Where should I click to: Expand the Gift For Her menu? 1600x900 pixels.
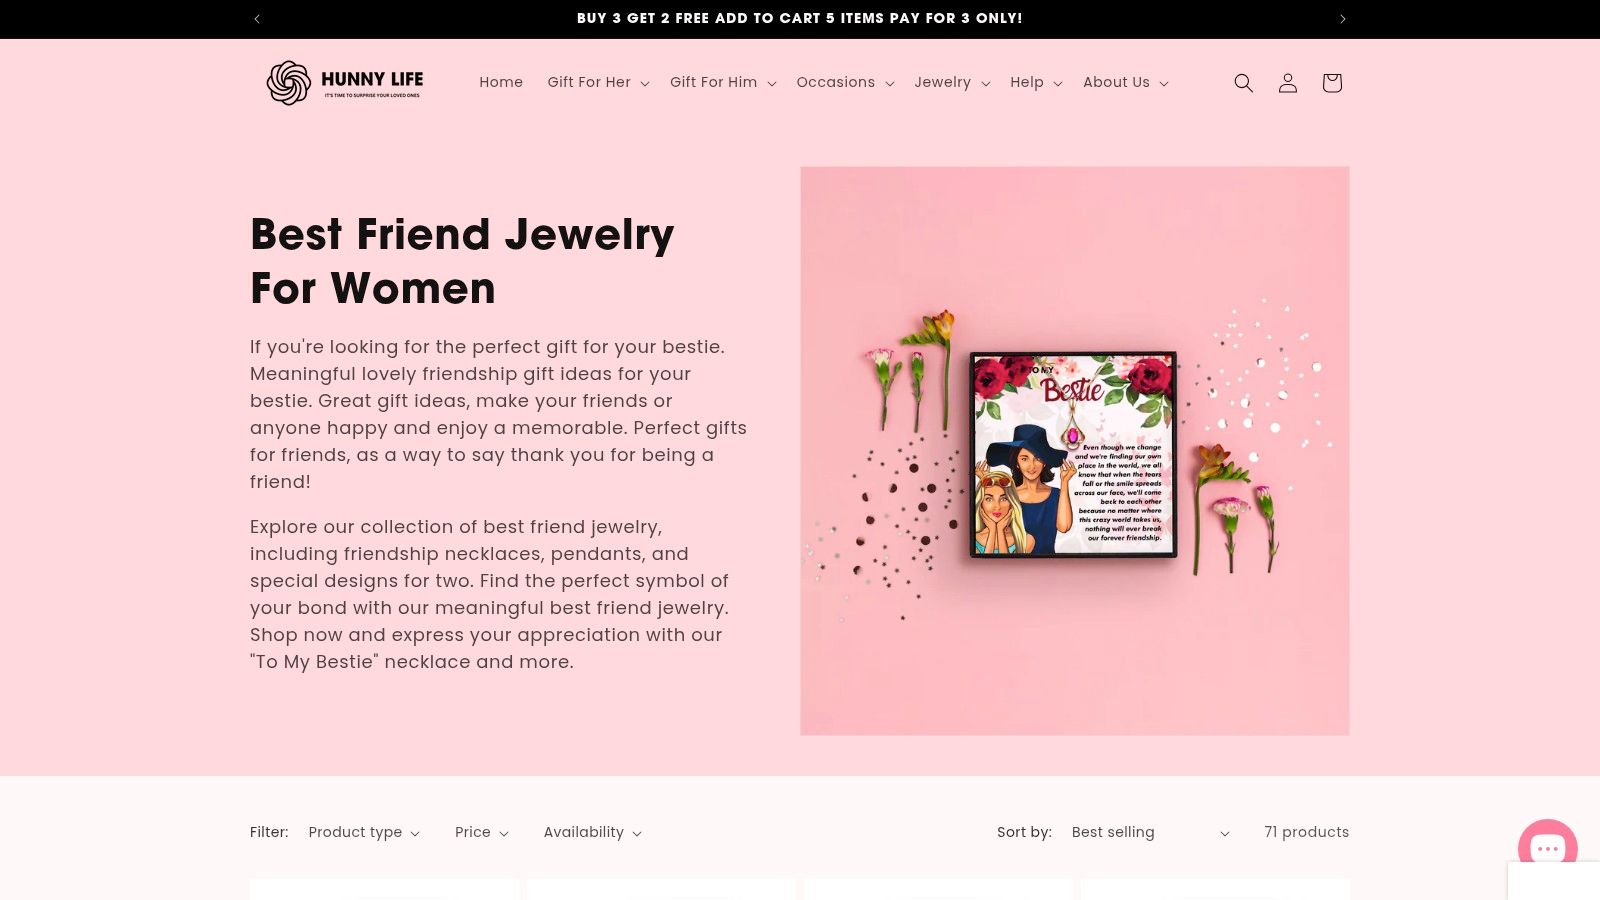[598, 83]
